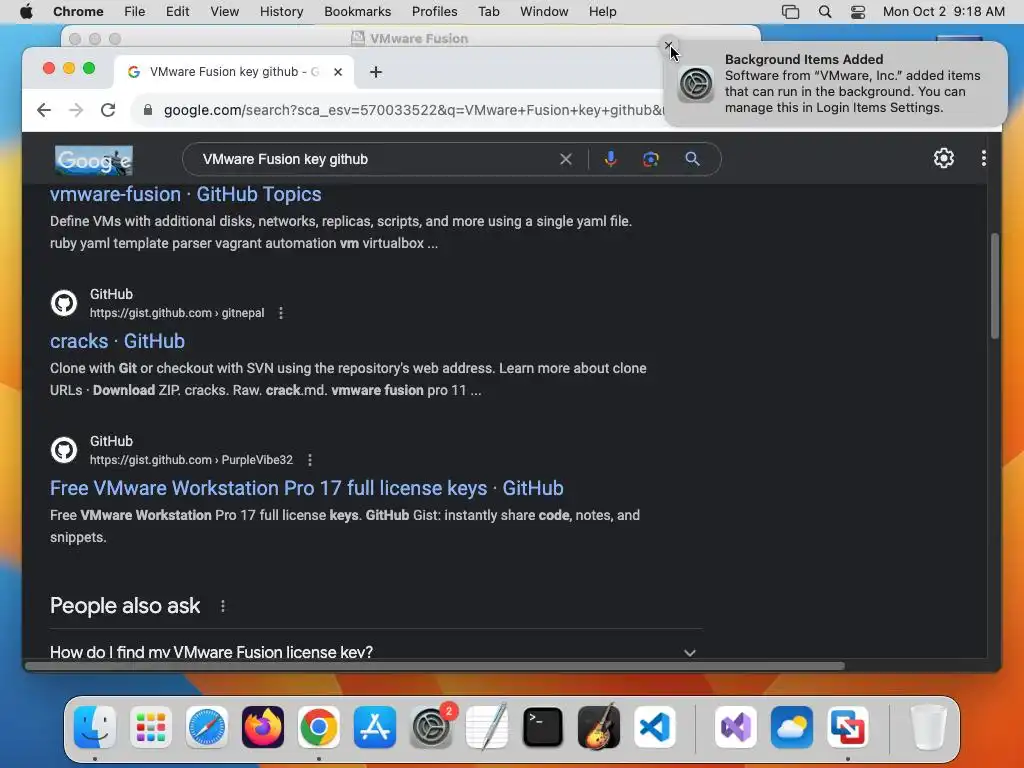Click the menu bar date and time
The width and height of the screenshot is (1024, 768).
(x=944, y=12)
